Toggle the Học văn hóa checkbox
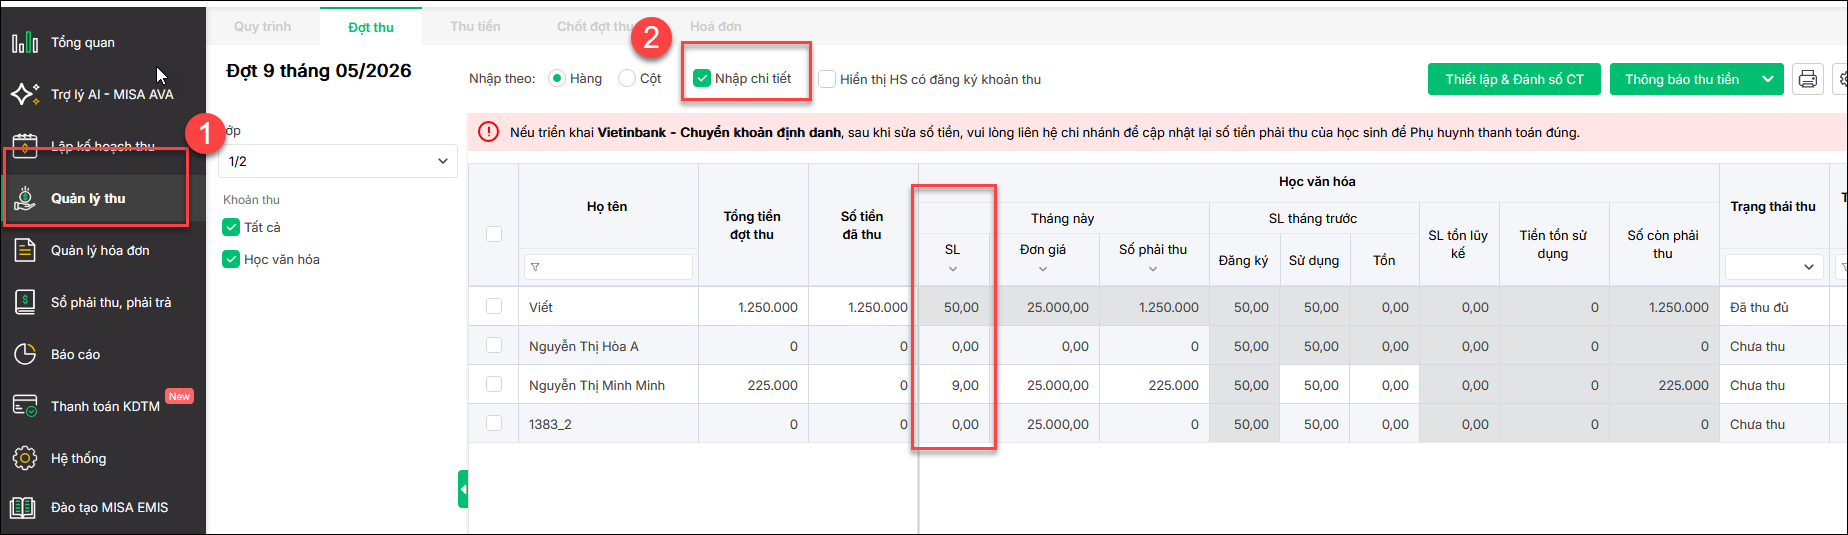The image size is (1848, 535). click(231, 259)
